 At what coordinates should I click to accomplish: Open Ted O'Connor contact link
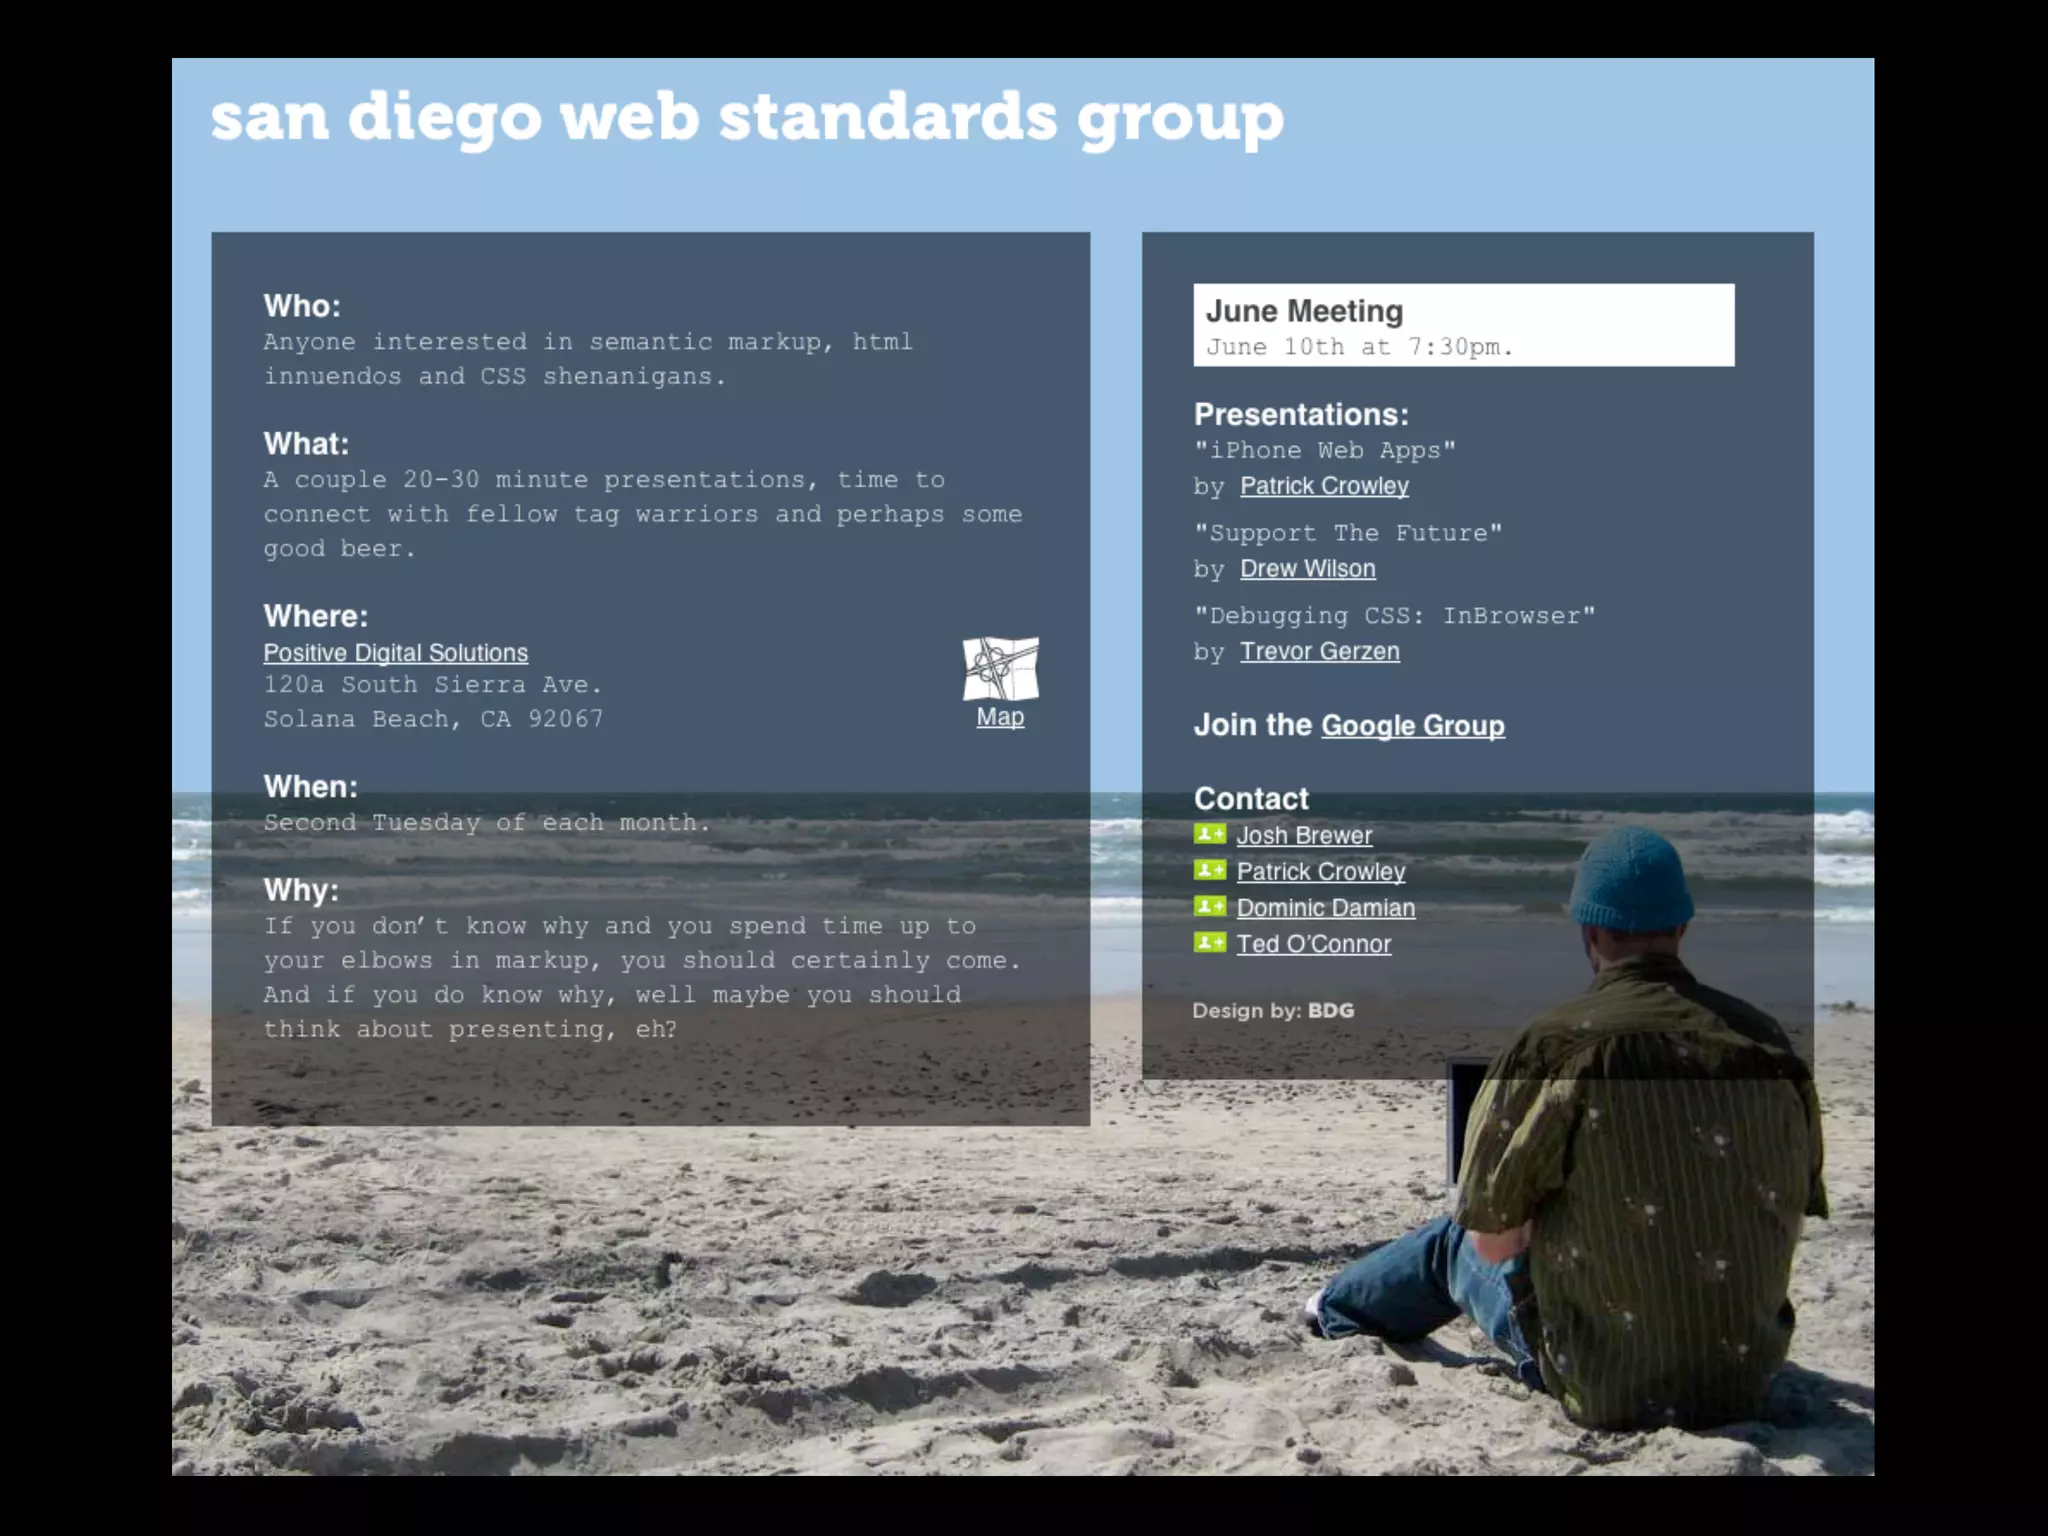(1313, 944)
